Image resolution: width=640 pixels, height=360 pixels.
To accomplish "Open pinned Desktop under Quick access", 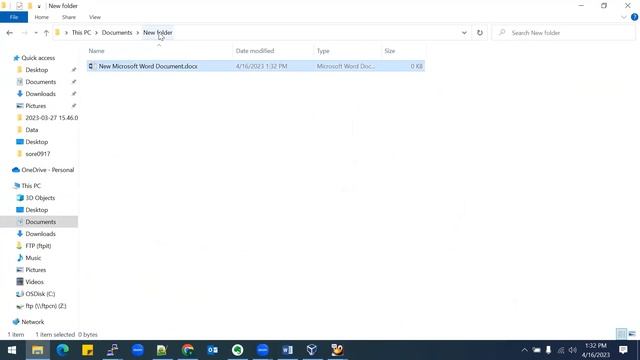I will pyautogui.click(x=37, y=70).
